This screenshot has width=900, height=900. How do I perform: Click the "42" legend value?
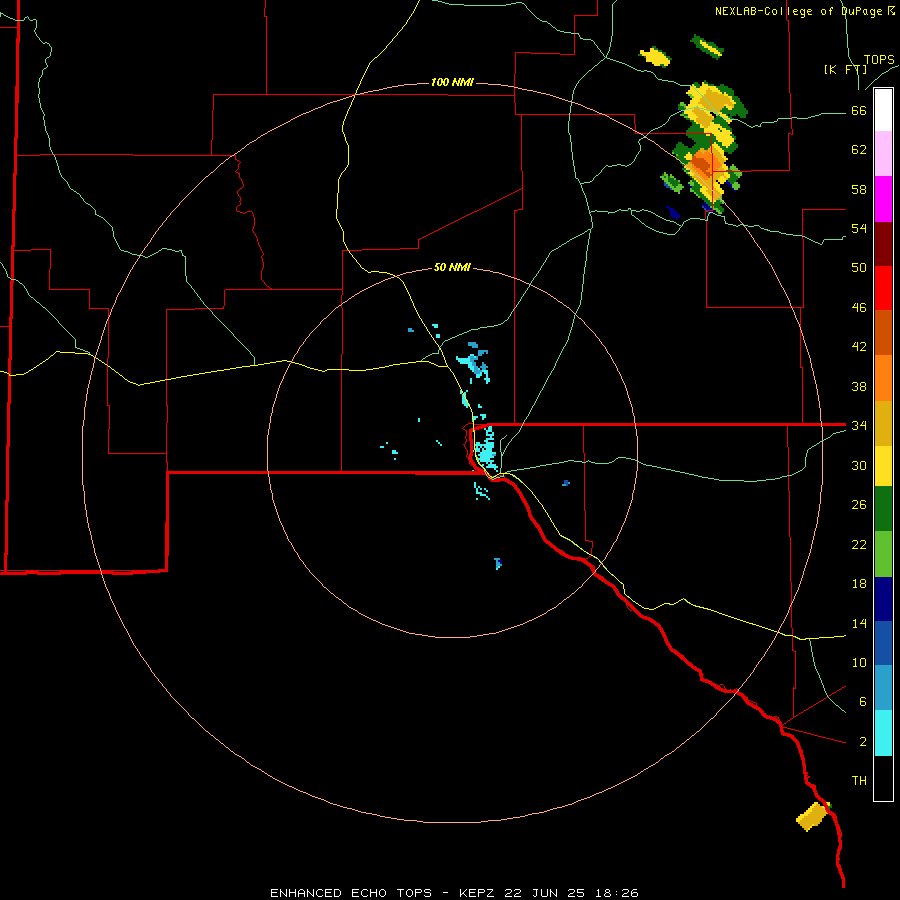(859, 347)
